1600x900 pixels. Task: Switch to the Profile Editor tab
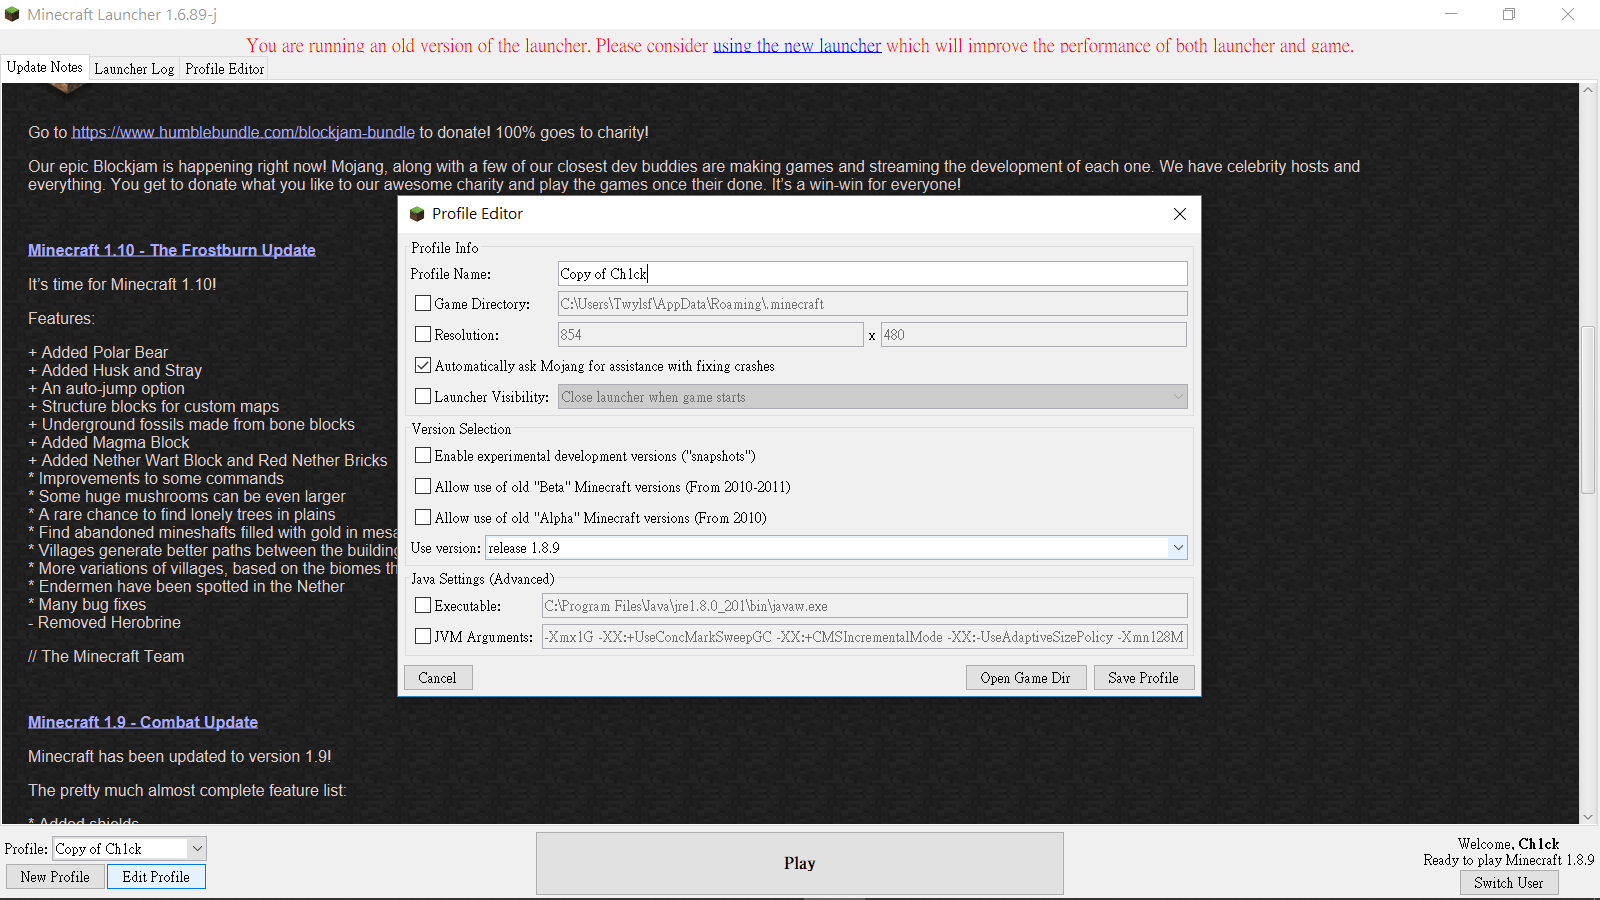click(225, 69)
